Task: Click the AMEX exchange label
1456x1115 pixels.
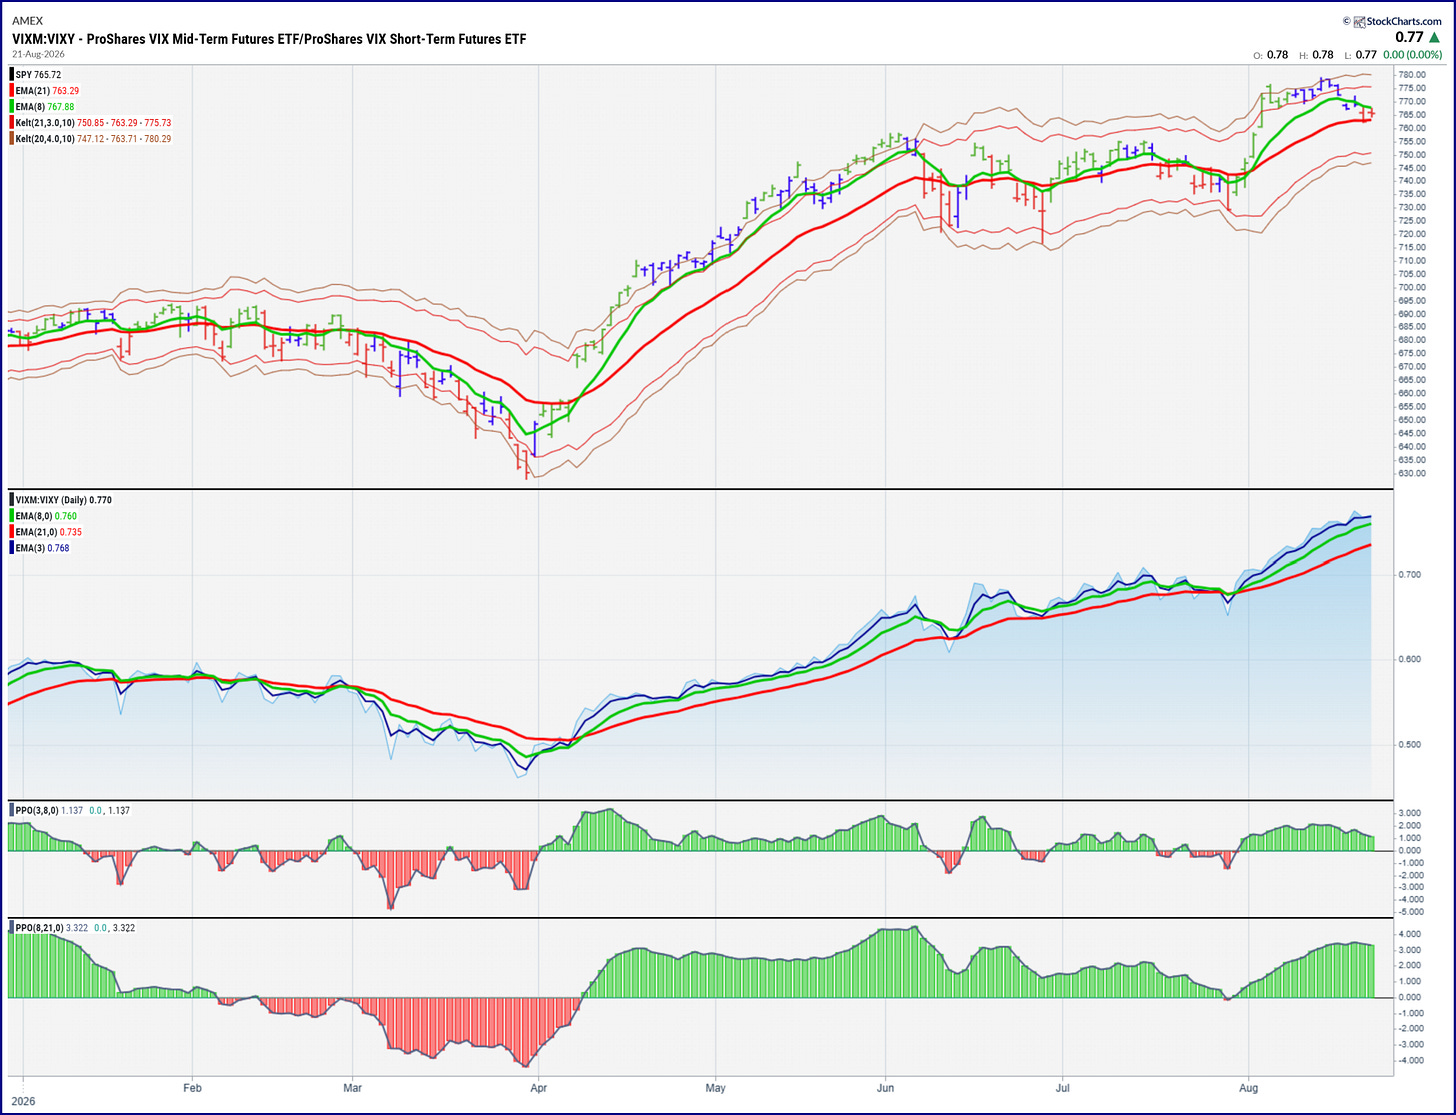Action: click(x=27, y=20)
